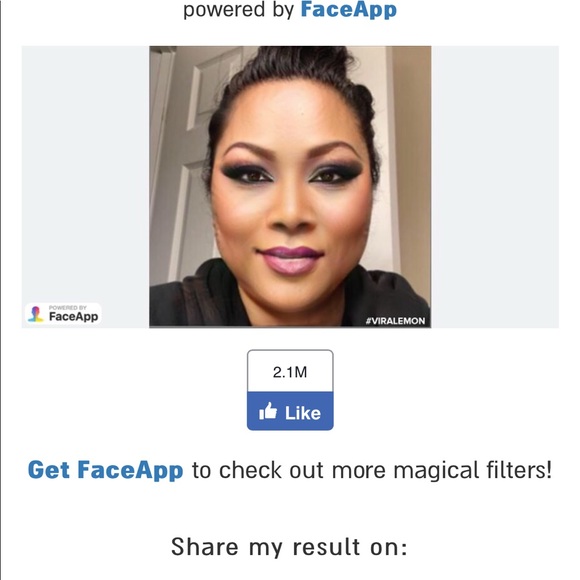Select the FaceApp text in the badge
580x580 pixels.
click(x=74, y=317)
